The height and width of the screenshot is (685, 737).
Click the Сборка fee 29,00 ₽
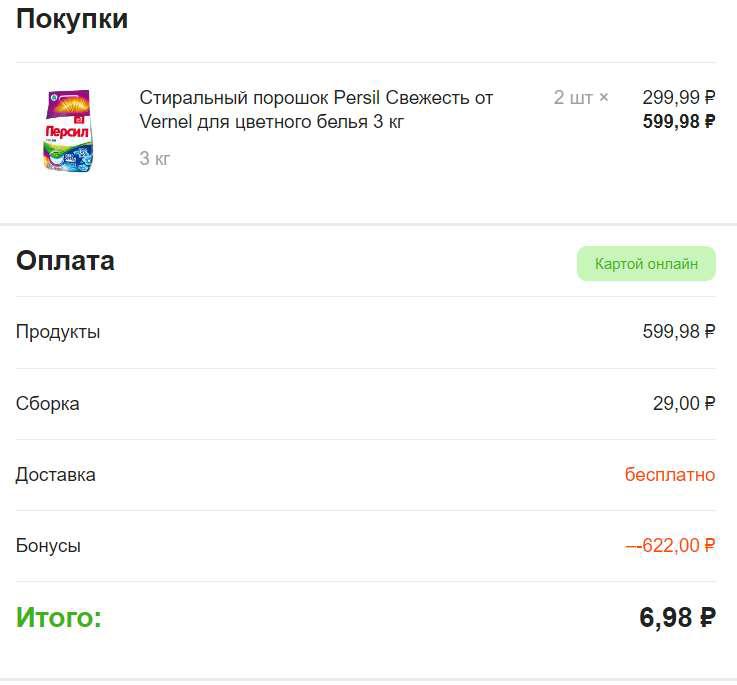(x=684, y=403)
